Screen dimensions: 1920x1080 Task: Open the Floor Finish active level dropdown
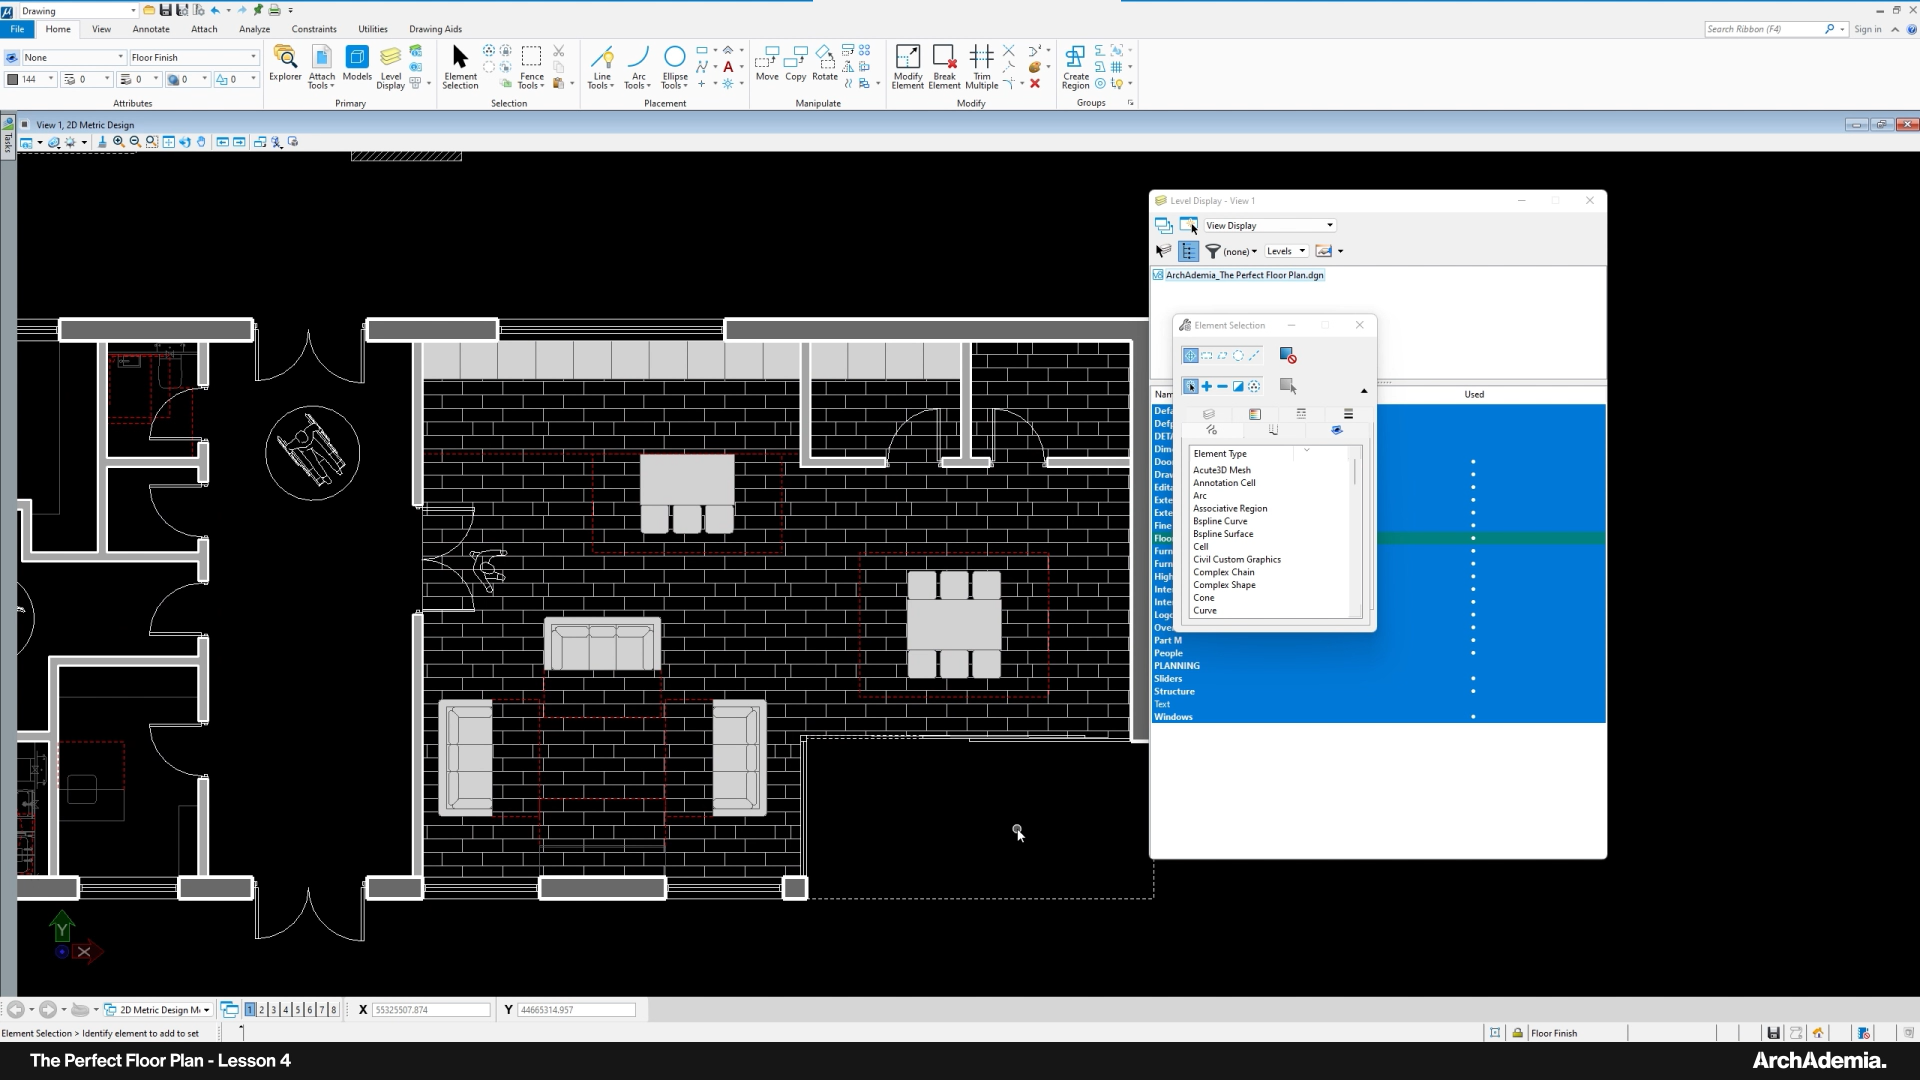tap(194, 58)
